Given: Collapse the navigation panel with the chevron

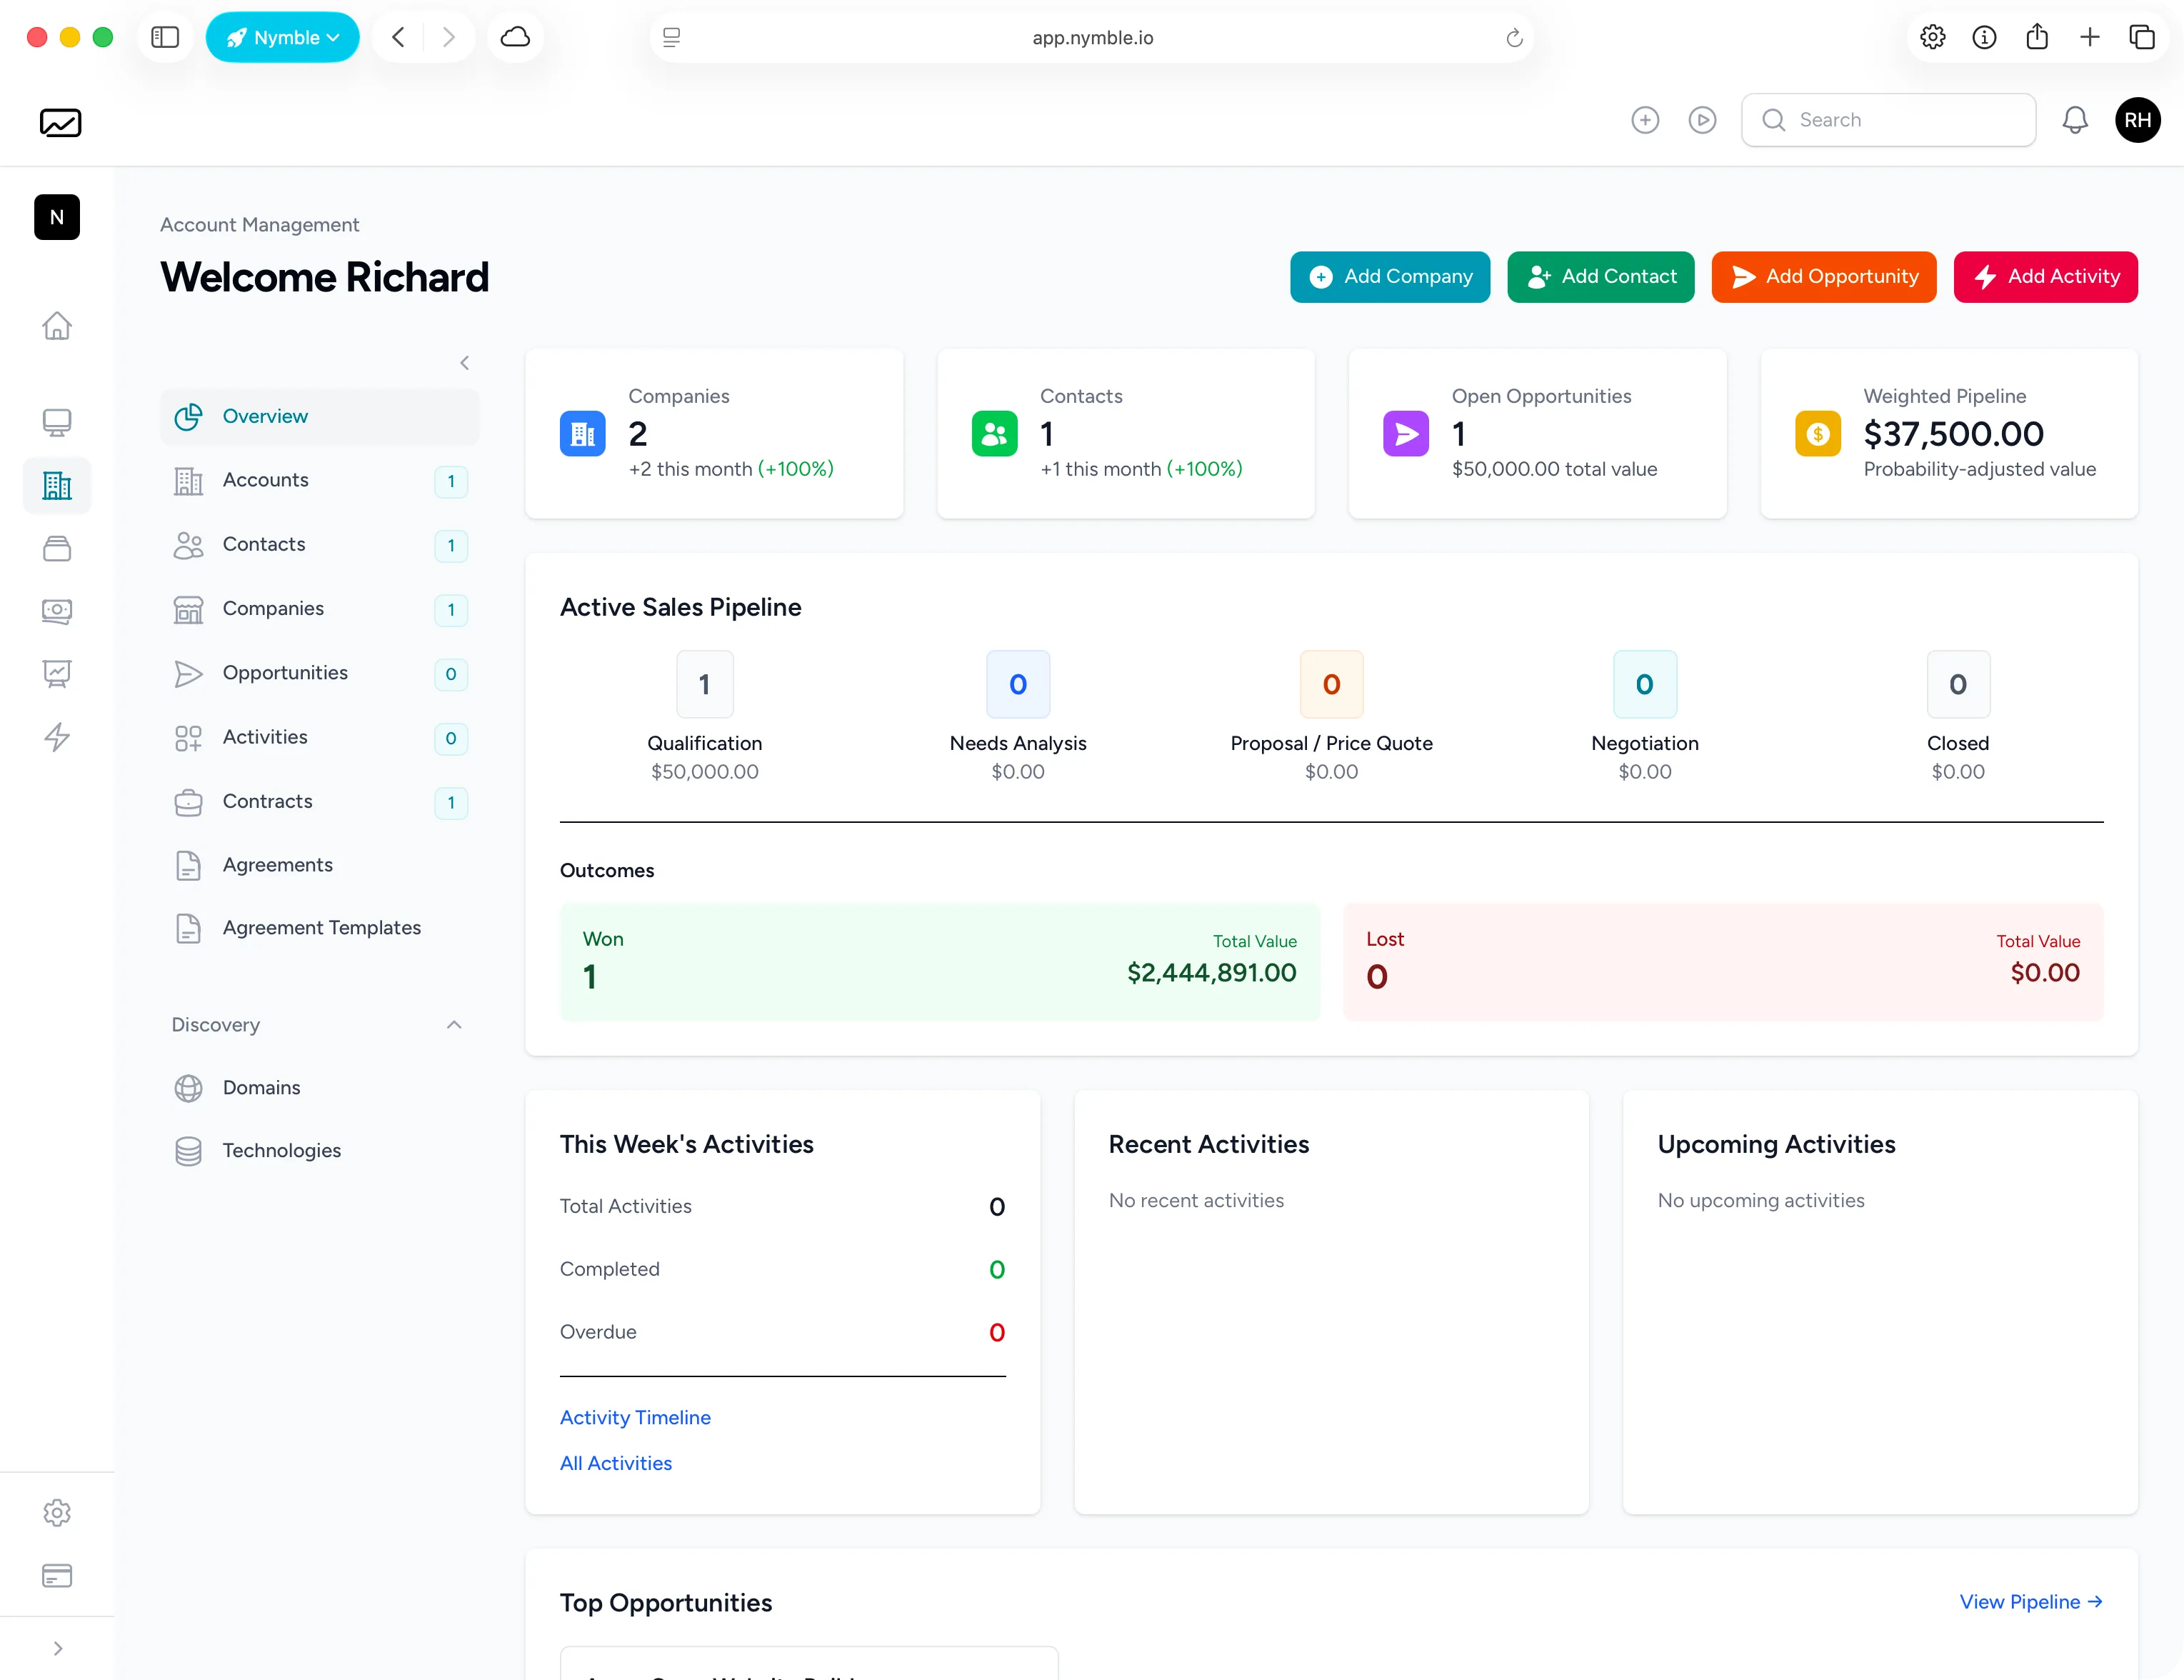Looking at the screenshot, I should point(464,362).
